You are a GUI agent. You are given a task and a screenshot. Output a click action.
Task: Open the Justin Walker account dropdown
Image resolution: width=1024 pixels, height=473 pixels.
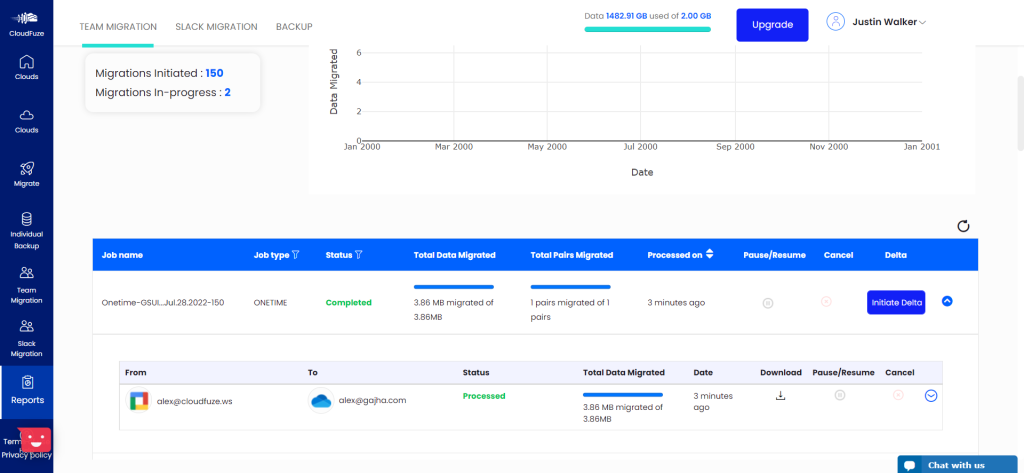pos(878,22)
